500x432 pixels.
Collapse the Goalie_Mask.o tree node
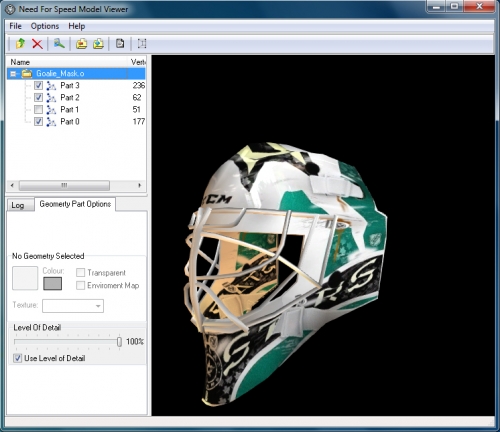(13, 74)
